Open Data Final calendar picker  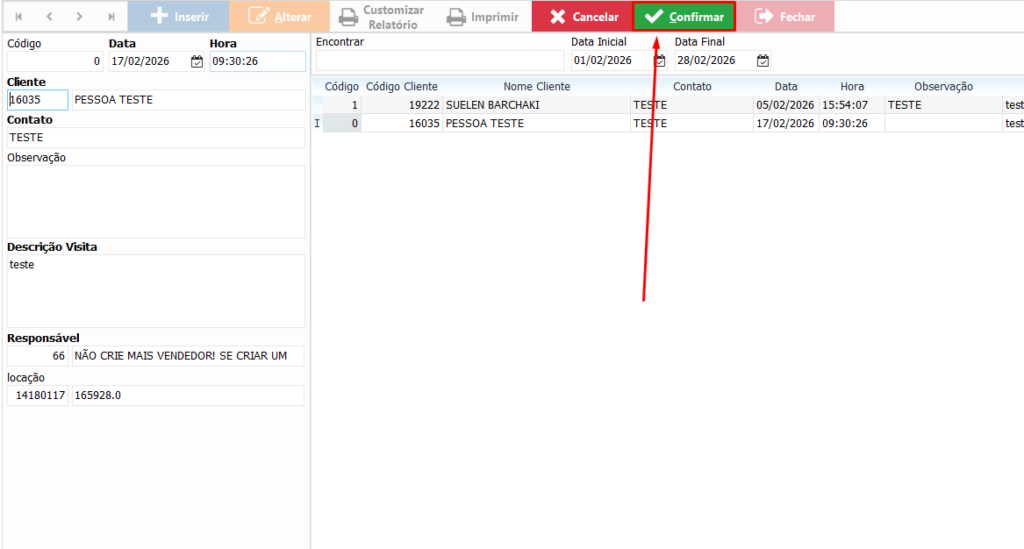763,61
